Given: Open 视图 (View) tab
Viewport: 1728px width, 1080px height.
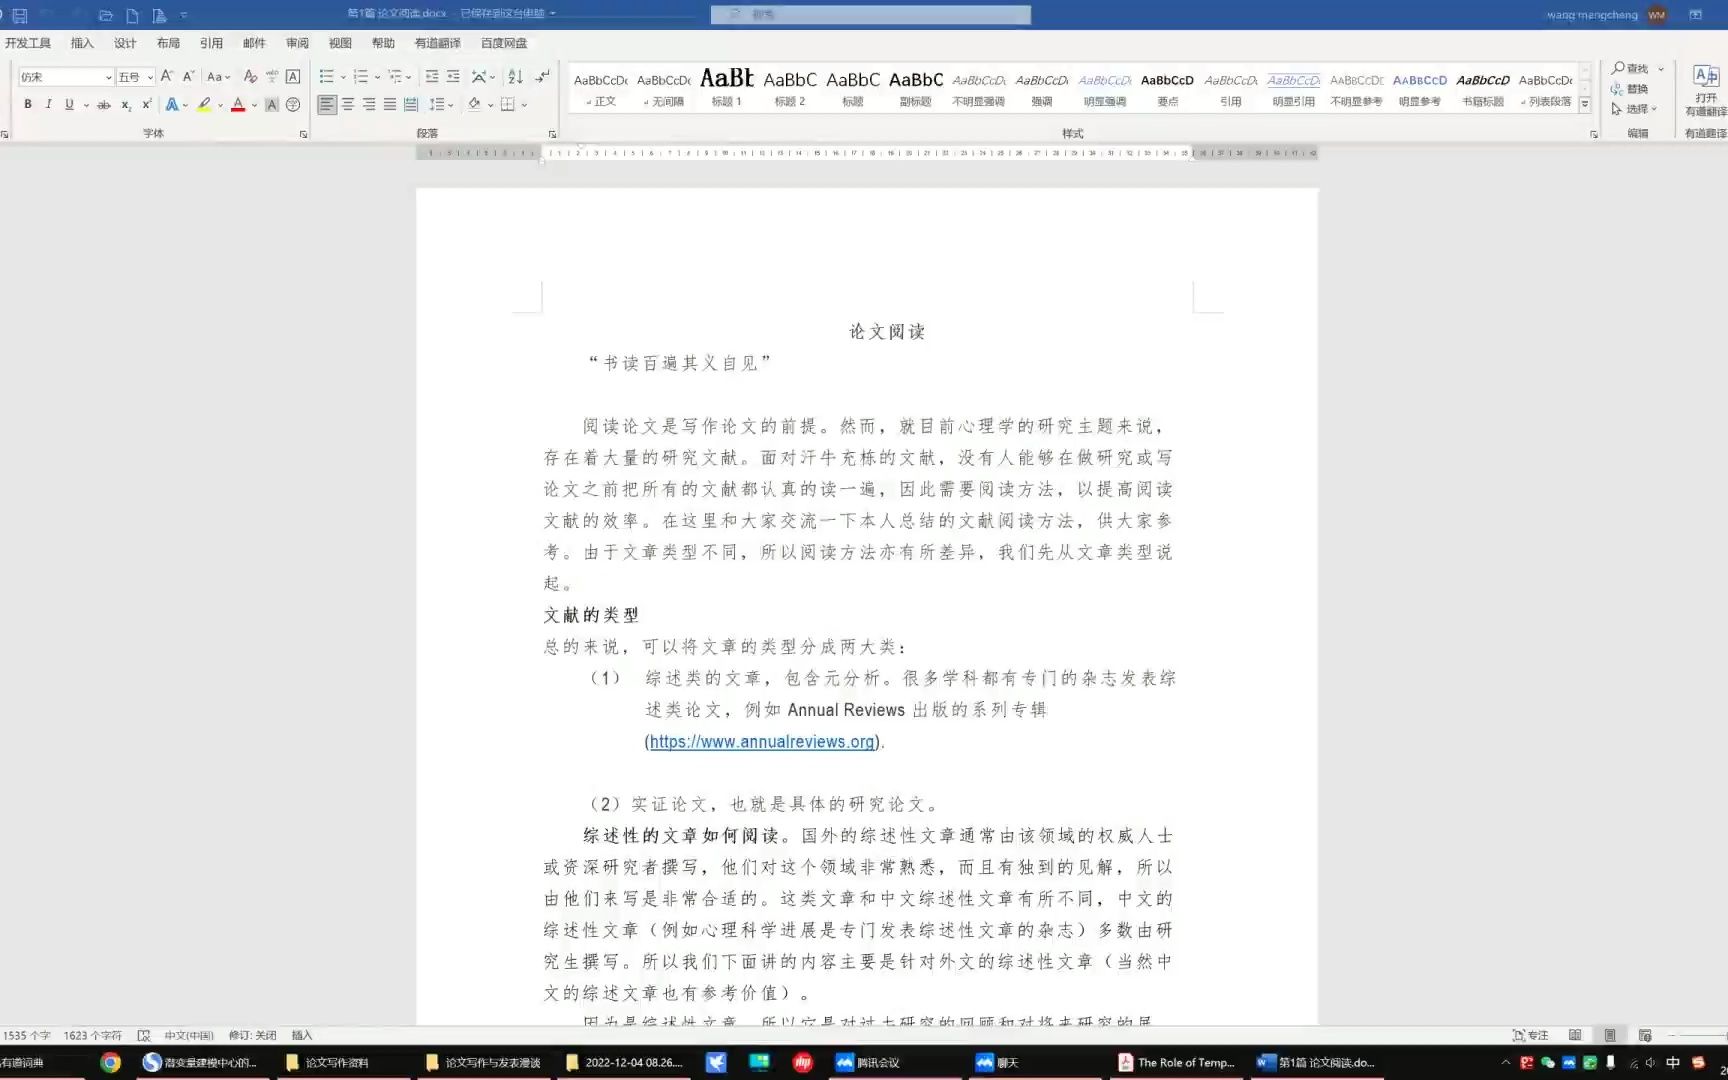Looking at the screenshot, I should 340,43.
